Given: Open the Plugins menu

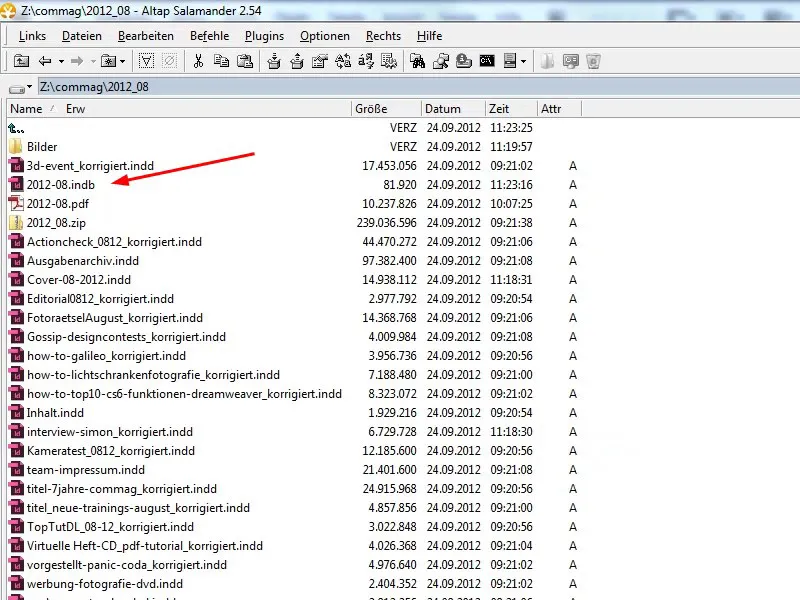Looking at the screenshot, I should point(264,36).
